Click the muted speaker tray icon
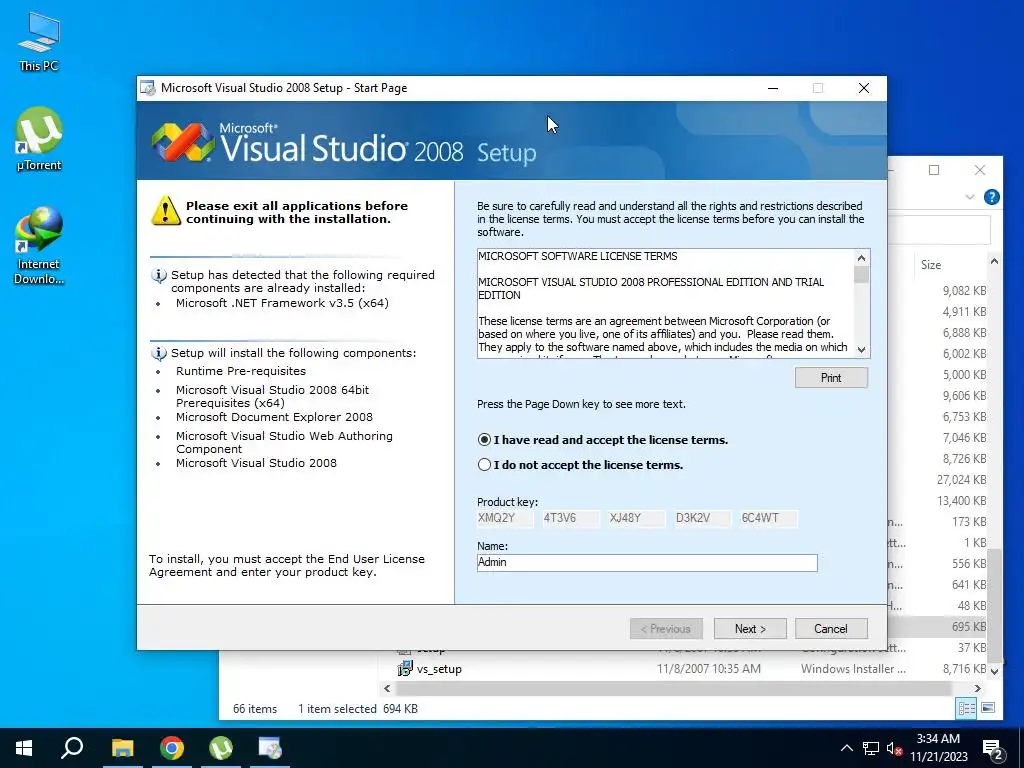This screenshot has width=1024, height=768. (895, 748)
